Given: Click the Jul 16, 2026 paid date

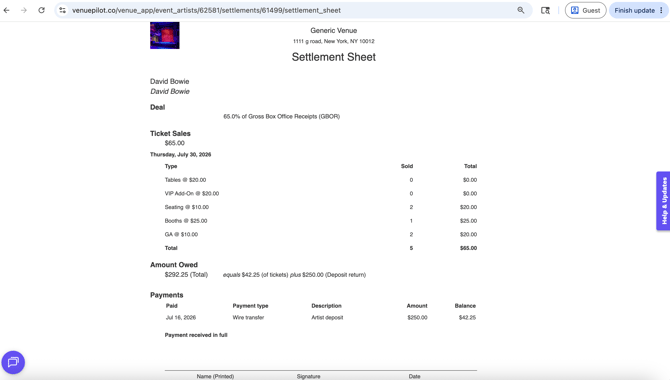Looking at the screenshot, I should (181, 318).
